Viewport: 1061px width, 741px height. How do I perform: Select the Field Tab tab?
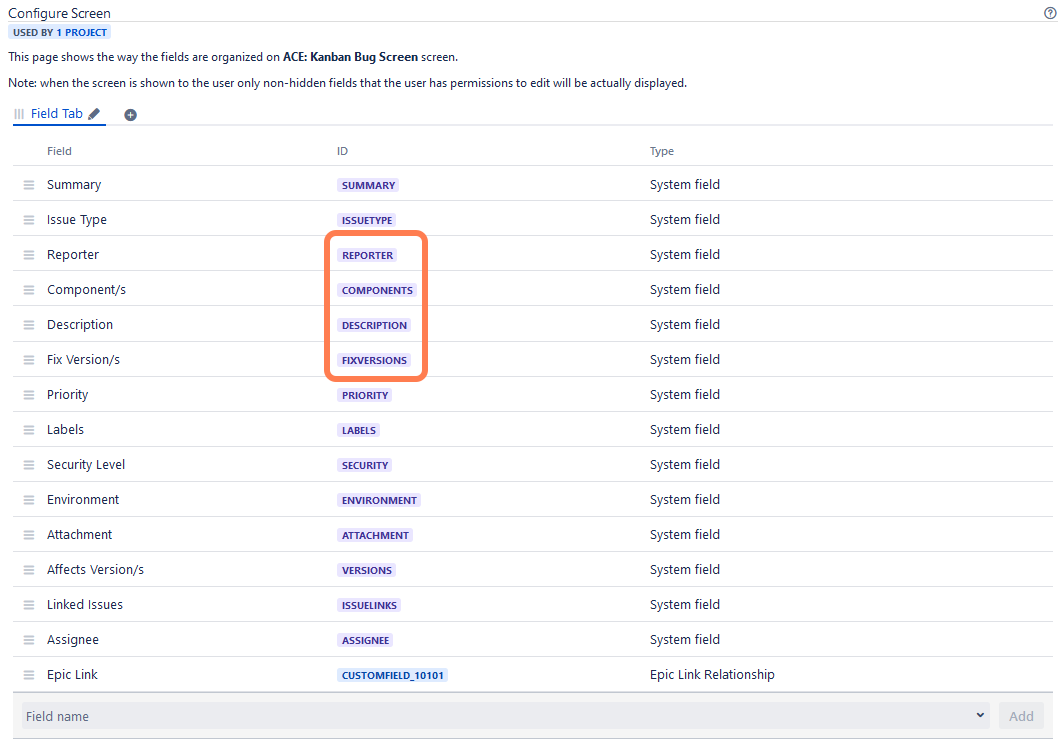click(x=57, y=114)
